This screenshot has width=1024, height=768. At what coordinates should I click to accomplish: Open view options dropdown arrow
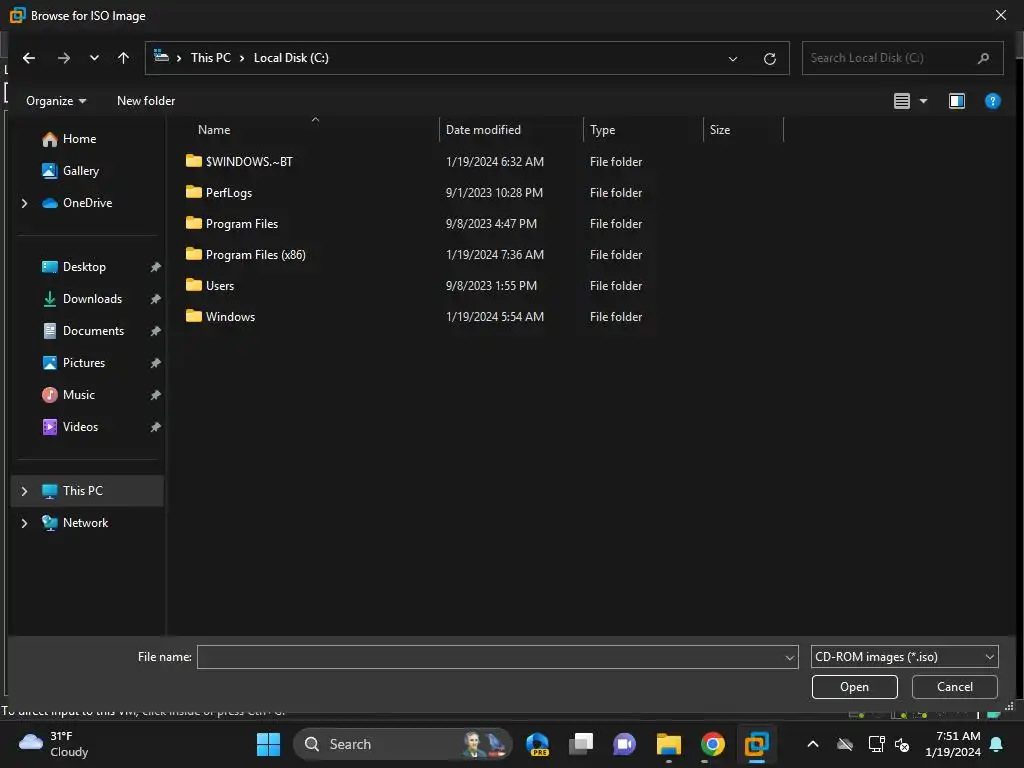point(923,101)
